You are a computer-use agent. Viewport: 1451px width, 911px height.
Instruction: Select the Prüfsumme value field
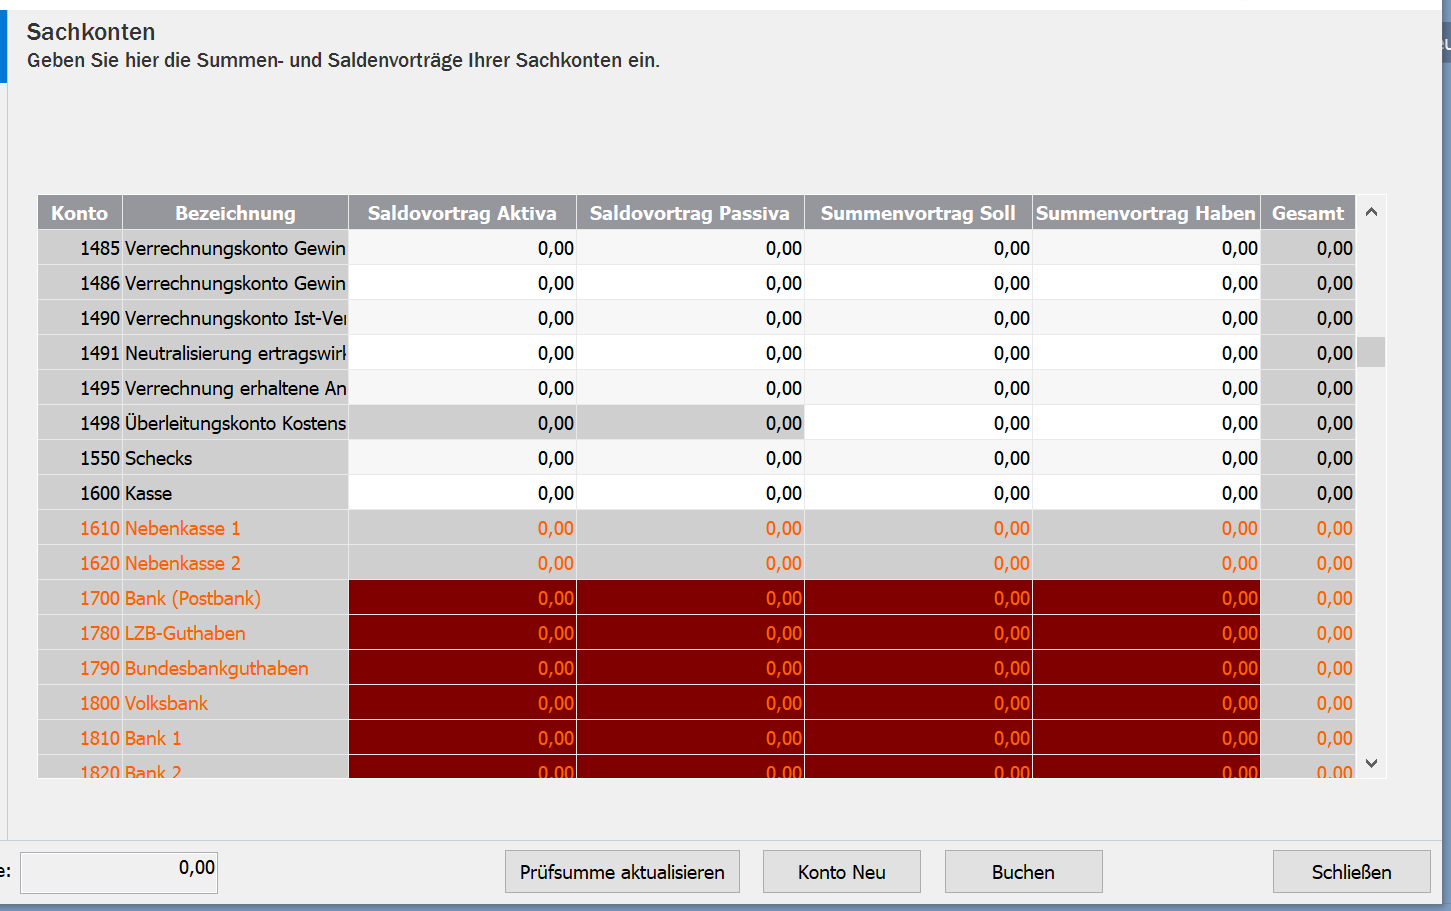click(x=119, y=872)
